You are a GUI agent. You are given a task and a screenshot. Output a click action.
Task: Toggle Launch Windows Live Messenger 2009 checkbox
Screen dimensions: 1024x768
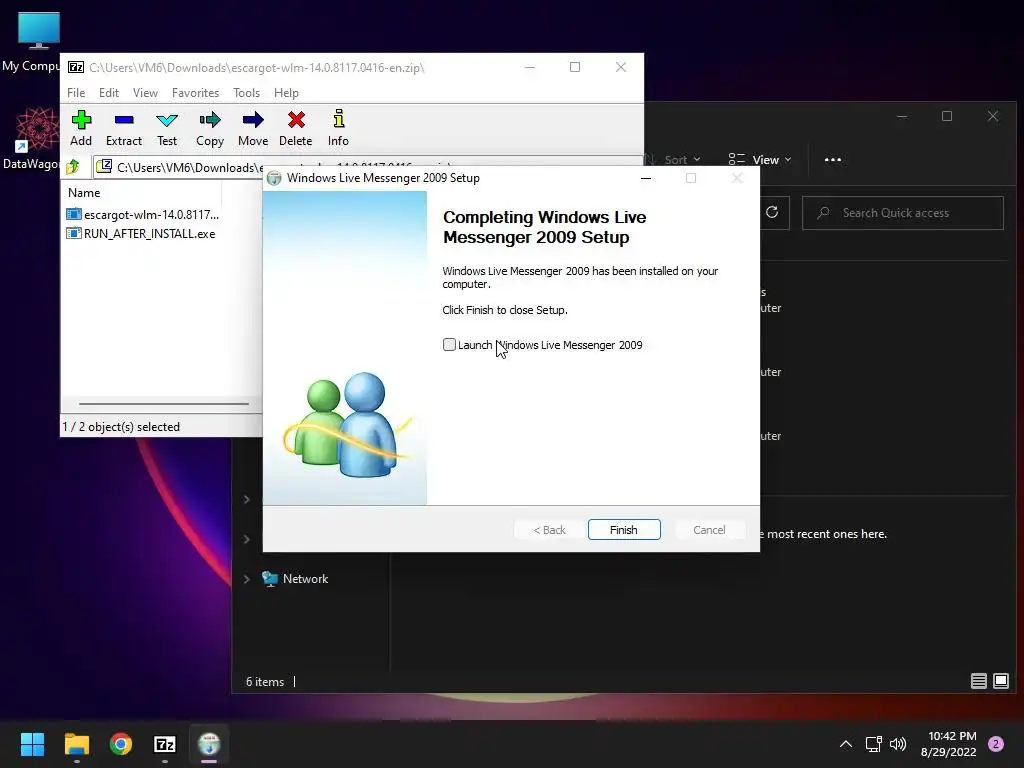(449, 344)
